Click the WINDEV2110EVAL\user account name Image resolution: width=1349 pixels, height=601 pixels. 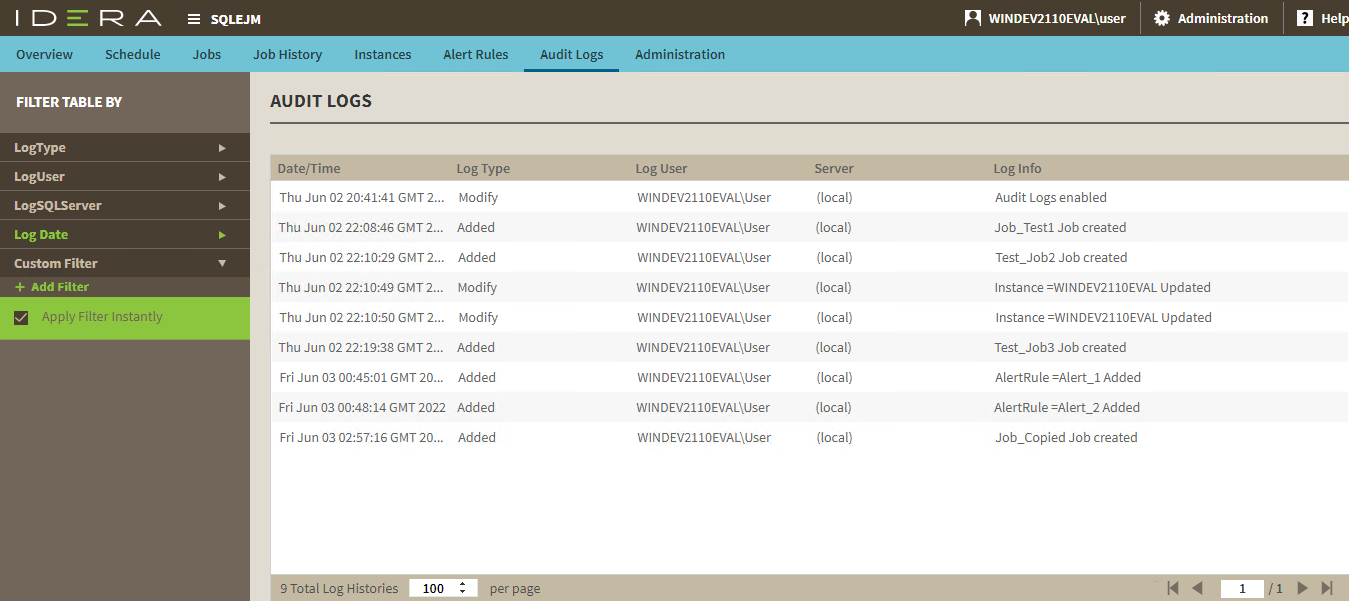1057,19
